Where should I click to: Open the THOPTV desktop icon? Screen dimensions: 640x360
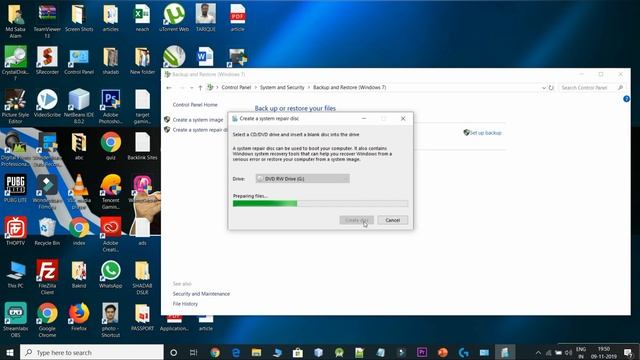(15, 231)
